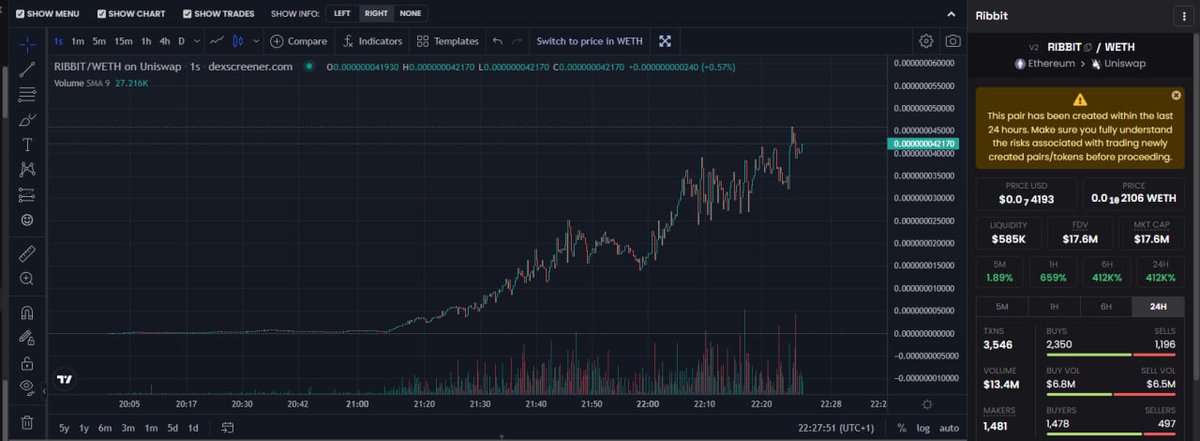The height and width of the screenshot is (441, 1200).
Task: Select the text annotation tool
Action: [28, 144]
